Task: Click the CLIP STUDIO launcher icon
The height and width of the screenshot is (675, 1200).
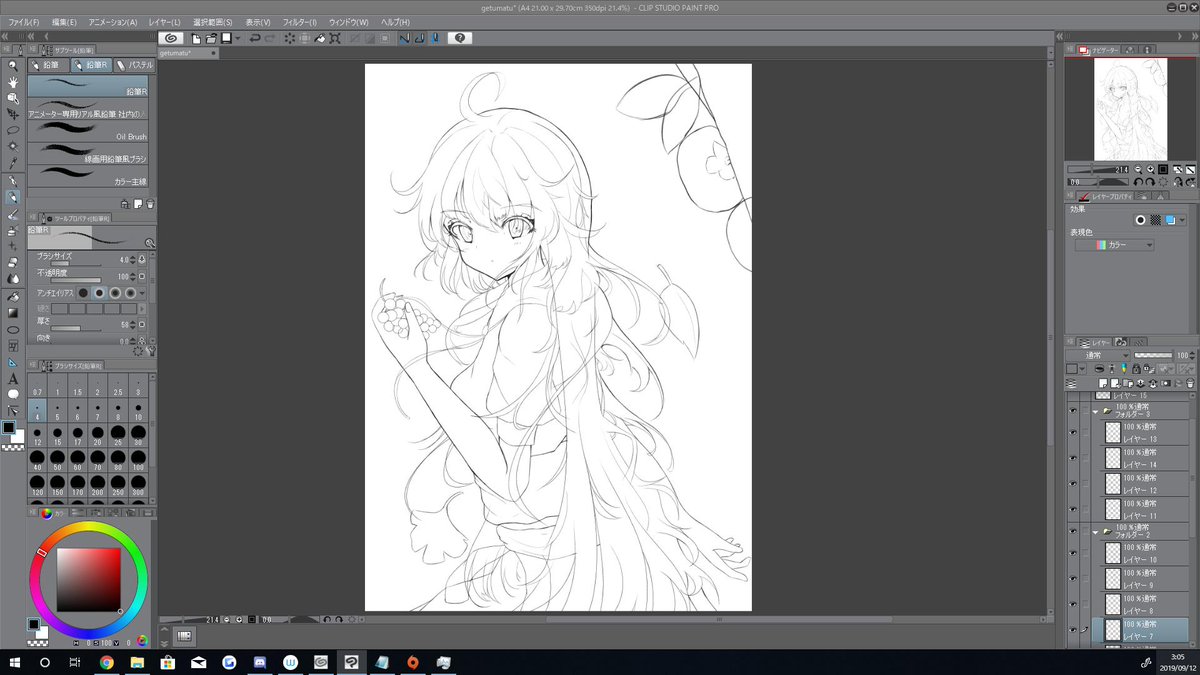Action: point(169,38)
